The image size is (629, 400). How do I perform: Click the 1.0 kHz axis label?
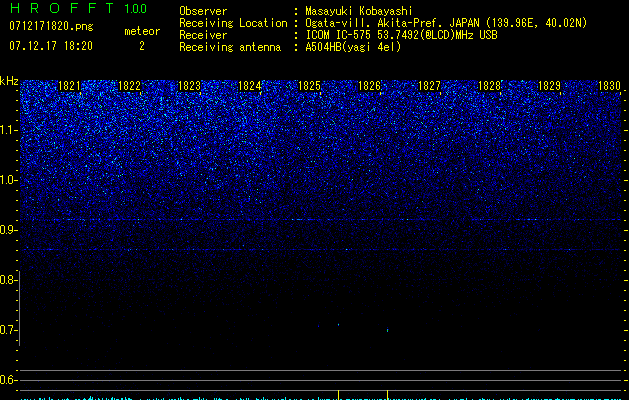tap(7, 180)
